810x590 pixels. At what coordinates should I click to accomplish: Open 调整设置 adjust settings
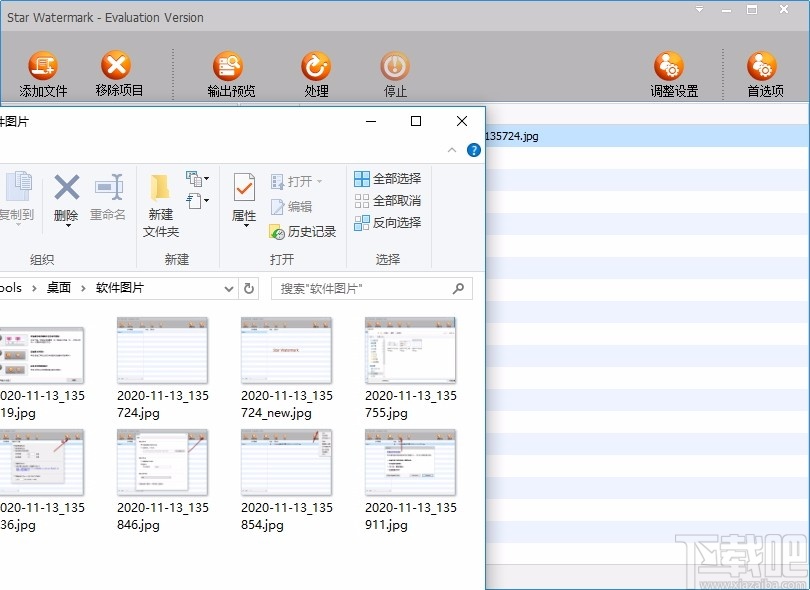(x=669, y=66)
